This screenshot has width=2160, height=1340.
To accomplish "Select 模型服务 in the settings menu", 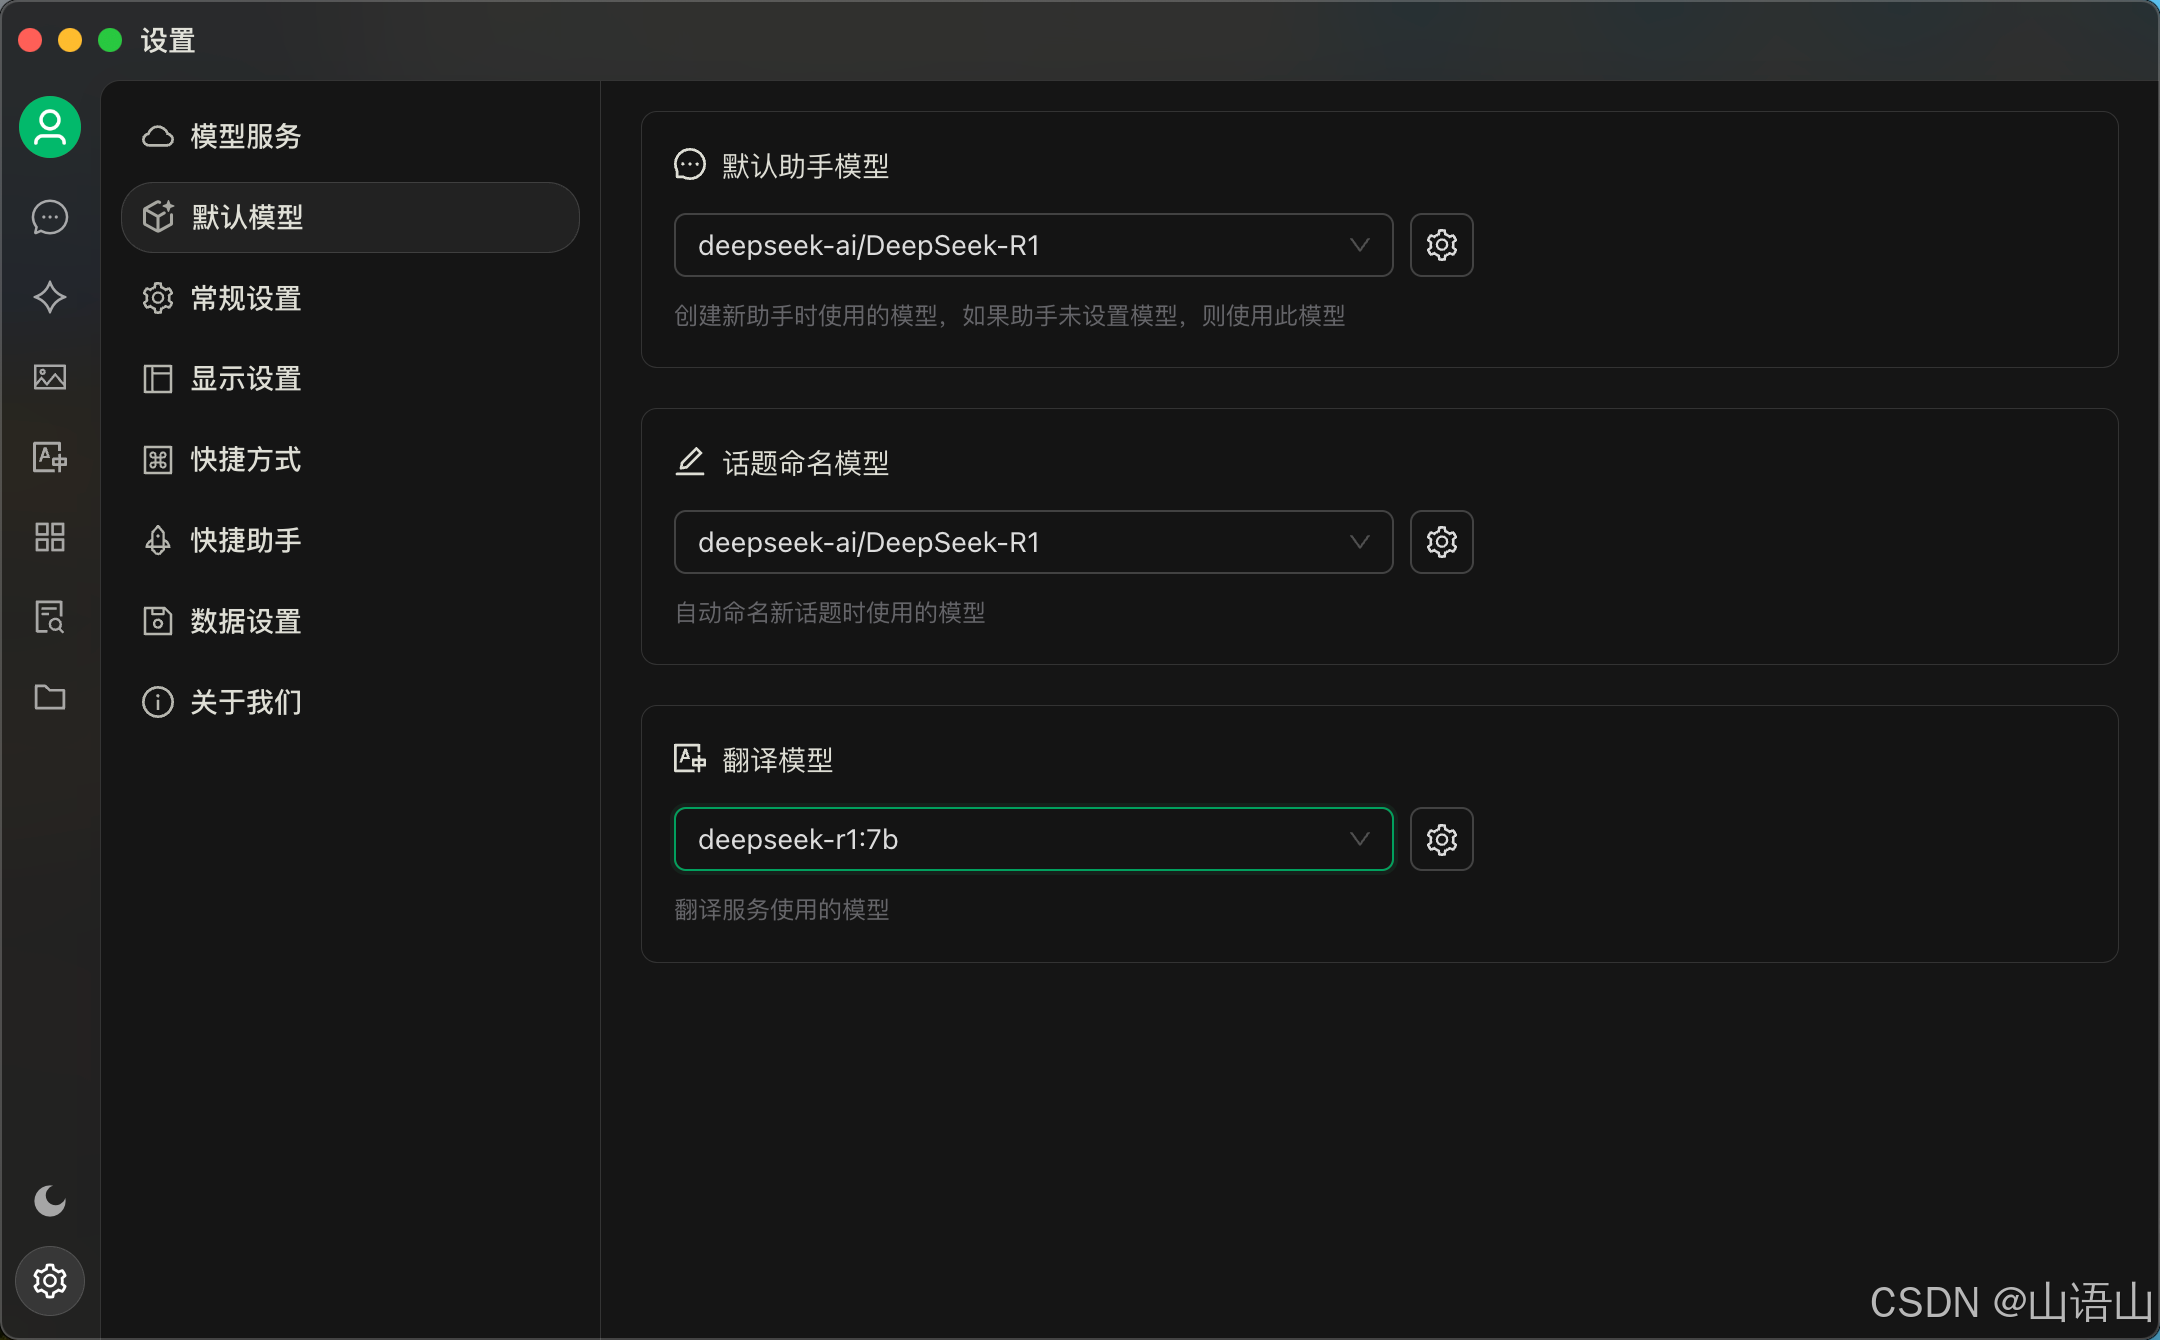I will (x=350, y=136).
